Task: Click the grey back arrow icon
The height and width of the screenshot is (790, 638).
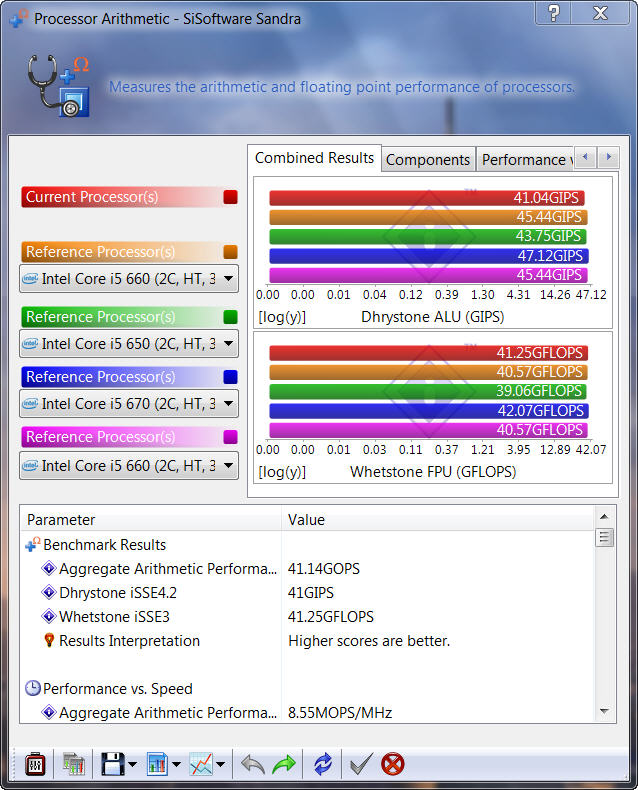Action: point(253,764)
